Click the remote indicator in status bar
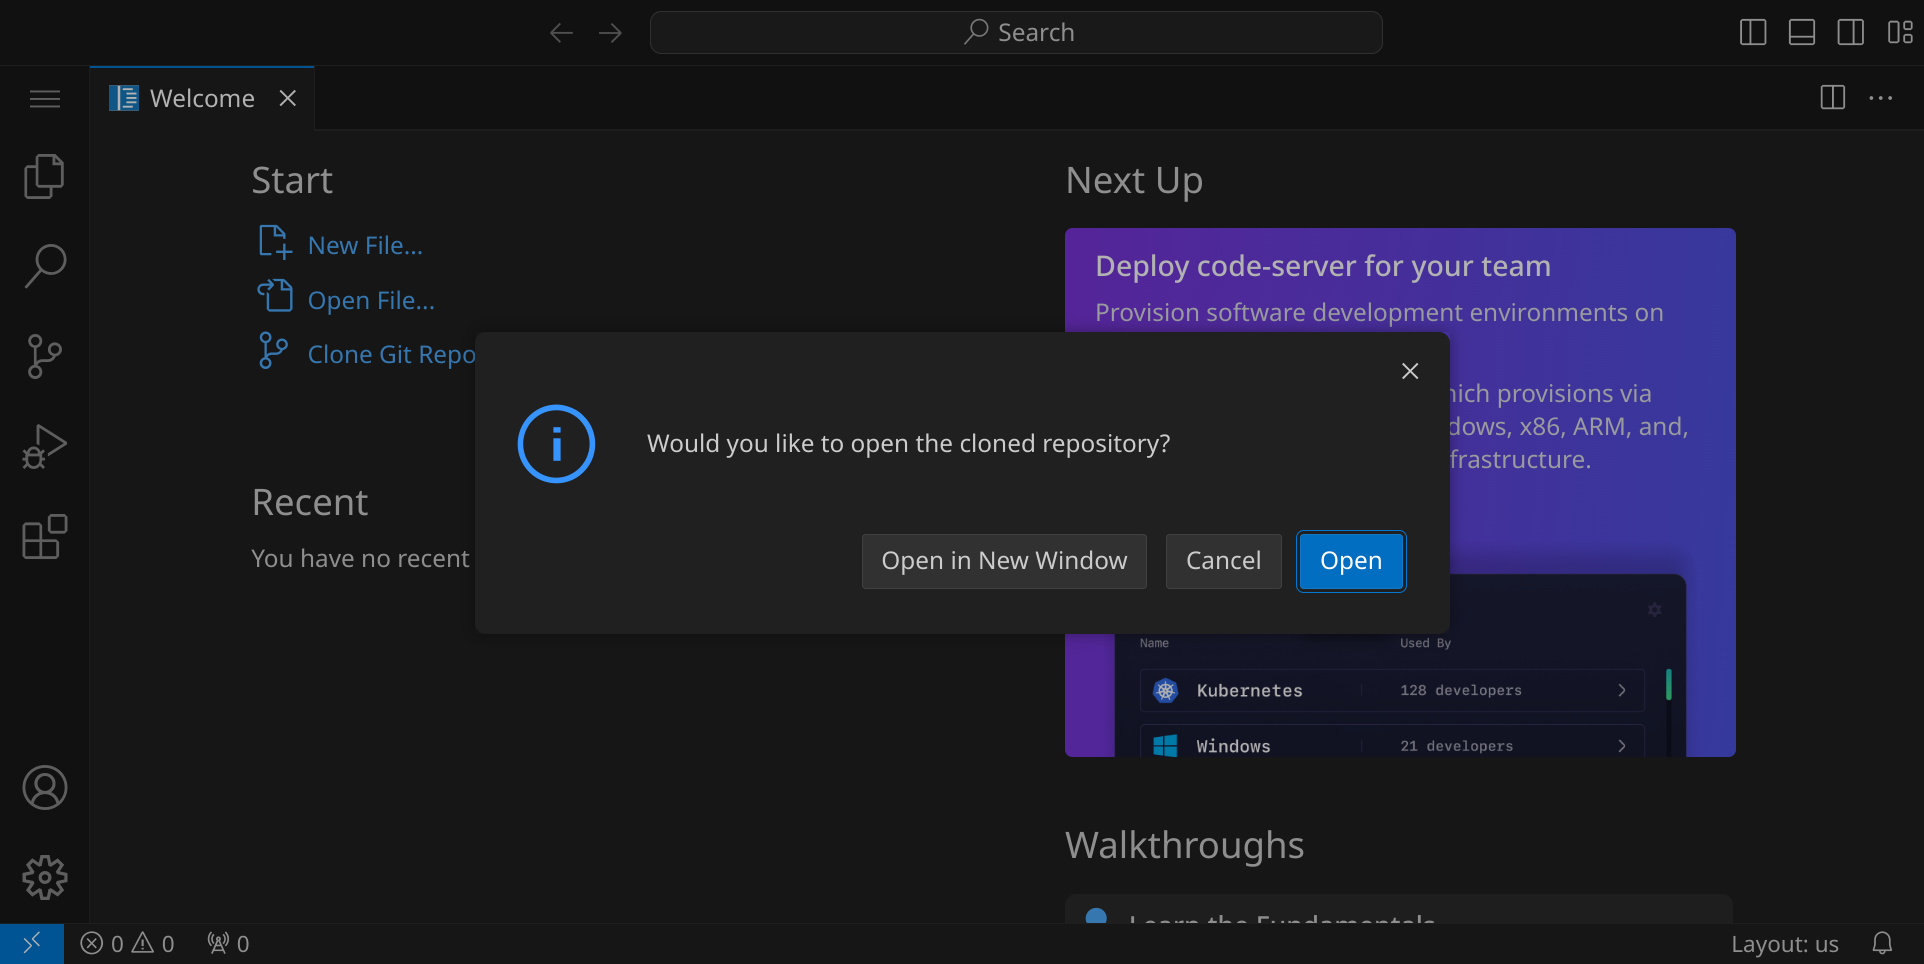The width and height of the screenshot is (1924, 964). click(x=31, y=943)
